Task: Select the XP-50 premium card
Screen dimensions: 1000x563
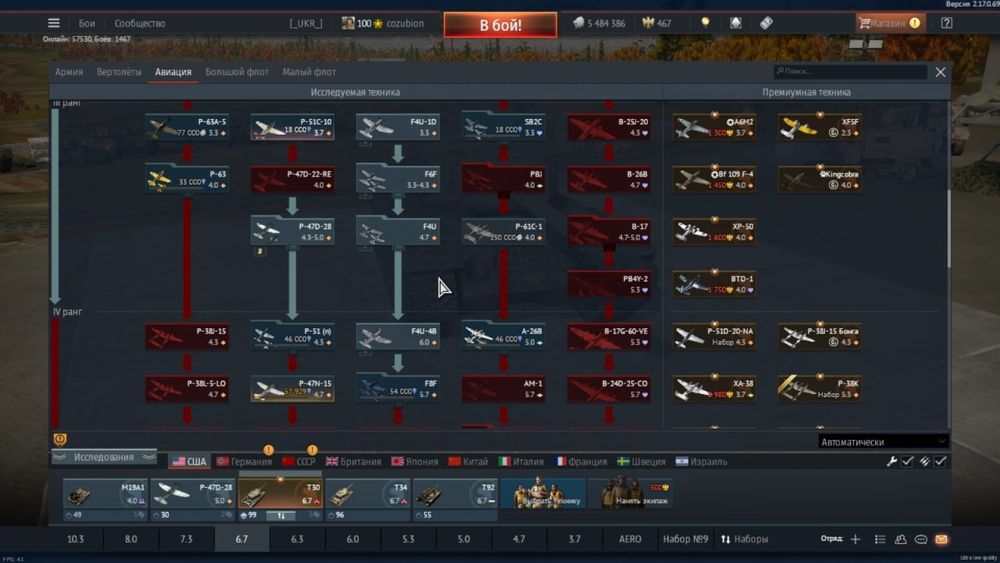Action: [x=714, y=231]
